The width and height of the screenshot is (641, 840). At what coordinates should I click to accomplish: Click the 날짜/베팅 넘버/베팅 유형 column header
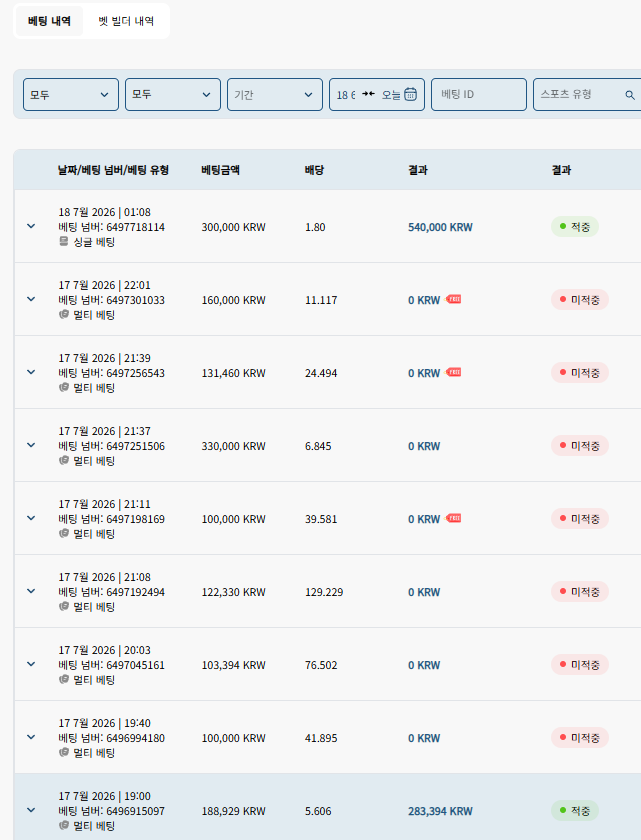[114, 170]
